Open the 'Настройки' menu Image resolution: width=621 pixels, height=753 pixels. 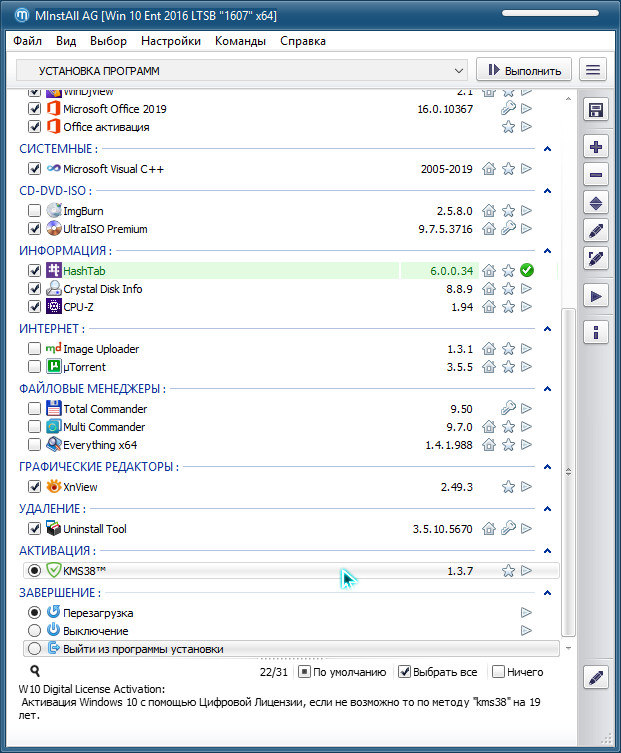[x=171, y=41]
